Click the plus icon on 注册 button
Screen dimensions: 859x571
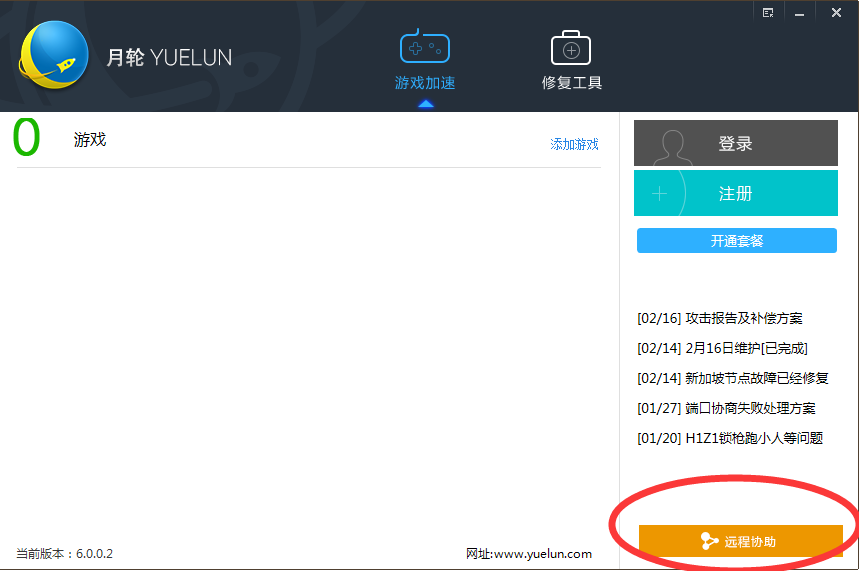pyautogui.click(x=660, y=193)
